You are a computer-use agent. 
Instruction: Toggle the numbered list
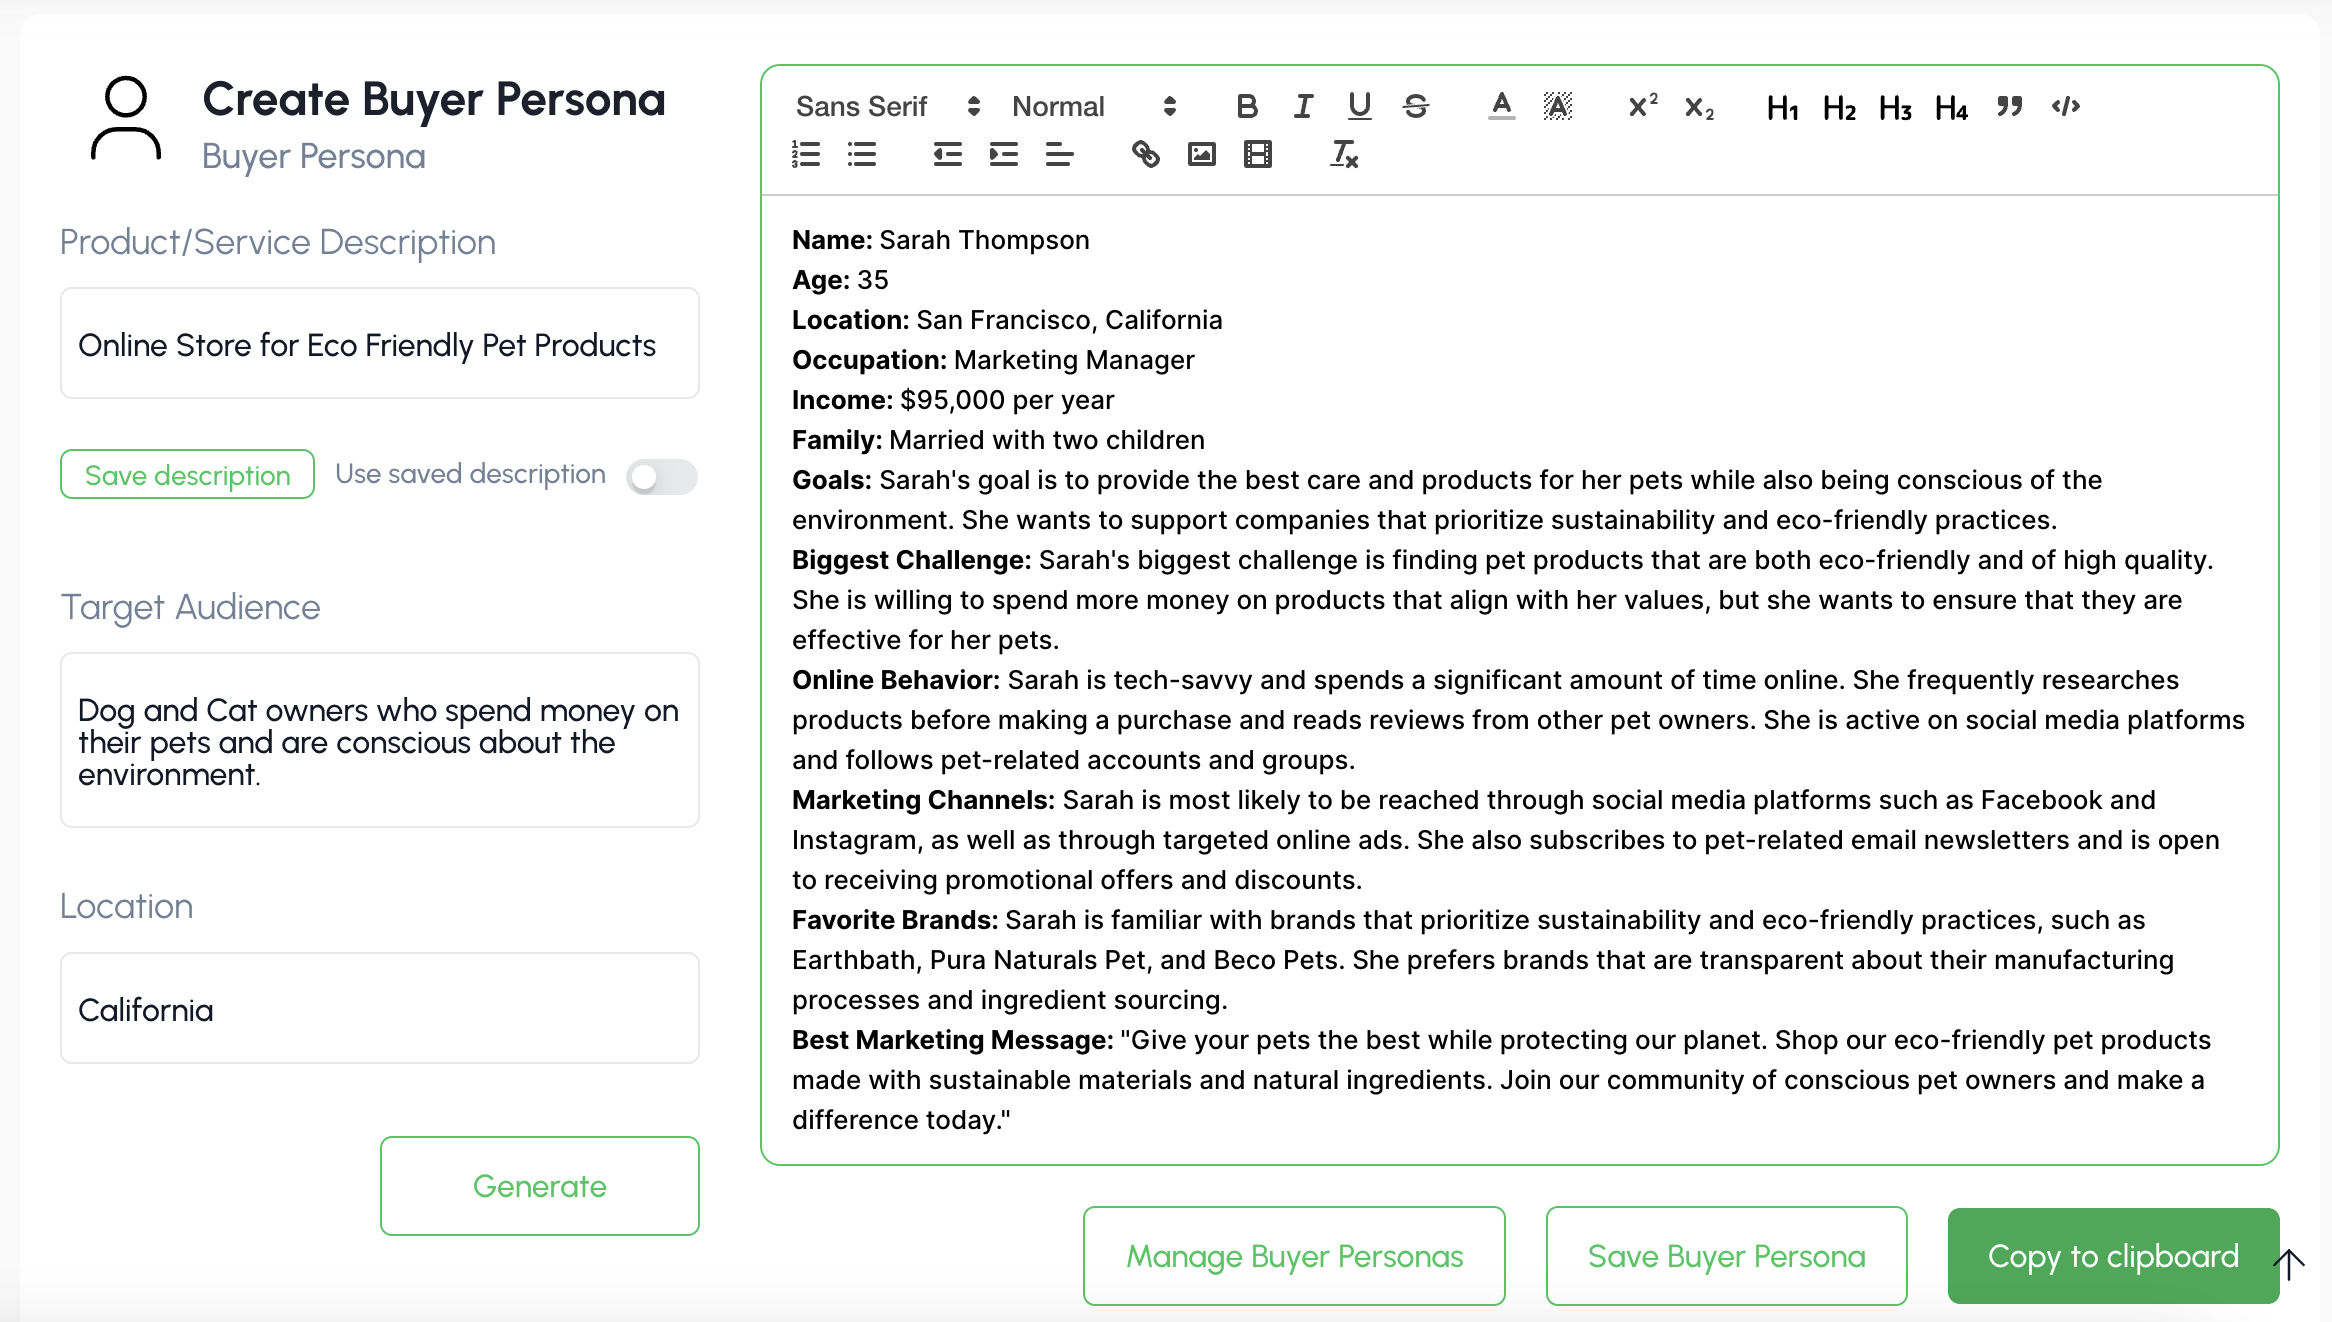click(806, 154)
